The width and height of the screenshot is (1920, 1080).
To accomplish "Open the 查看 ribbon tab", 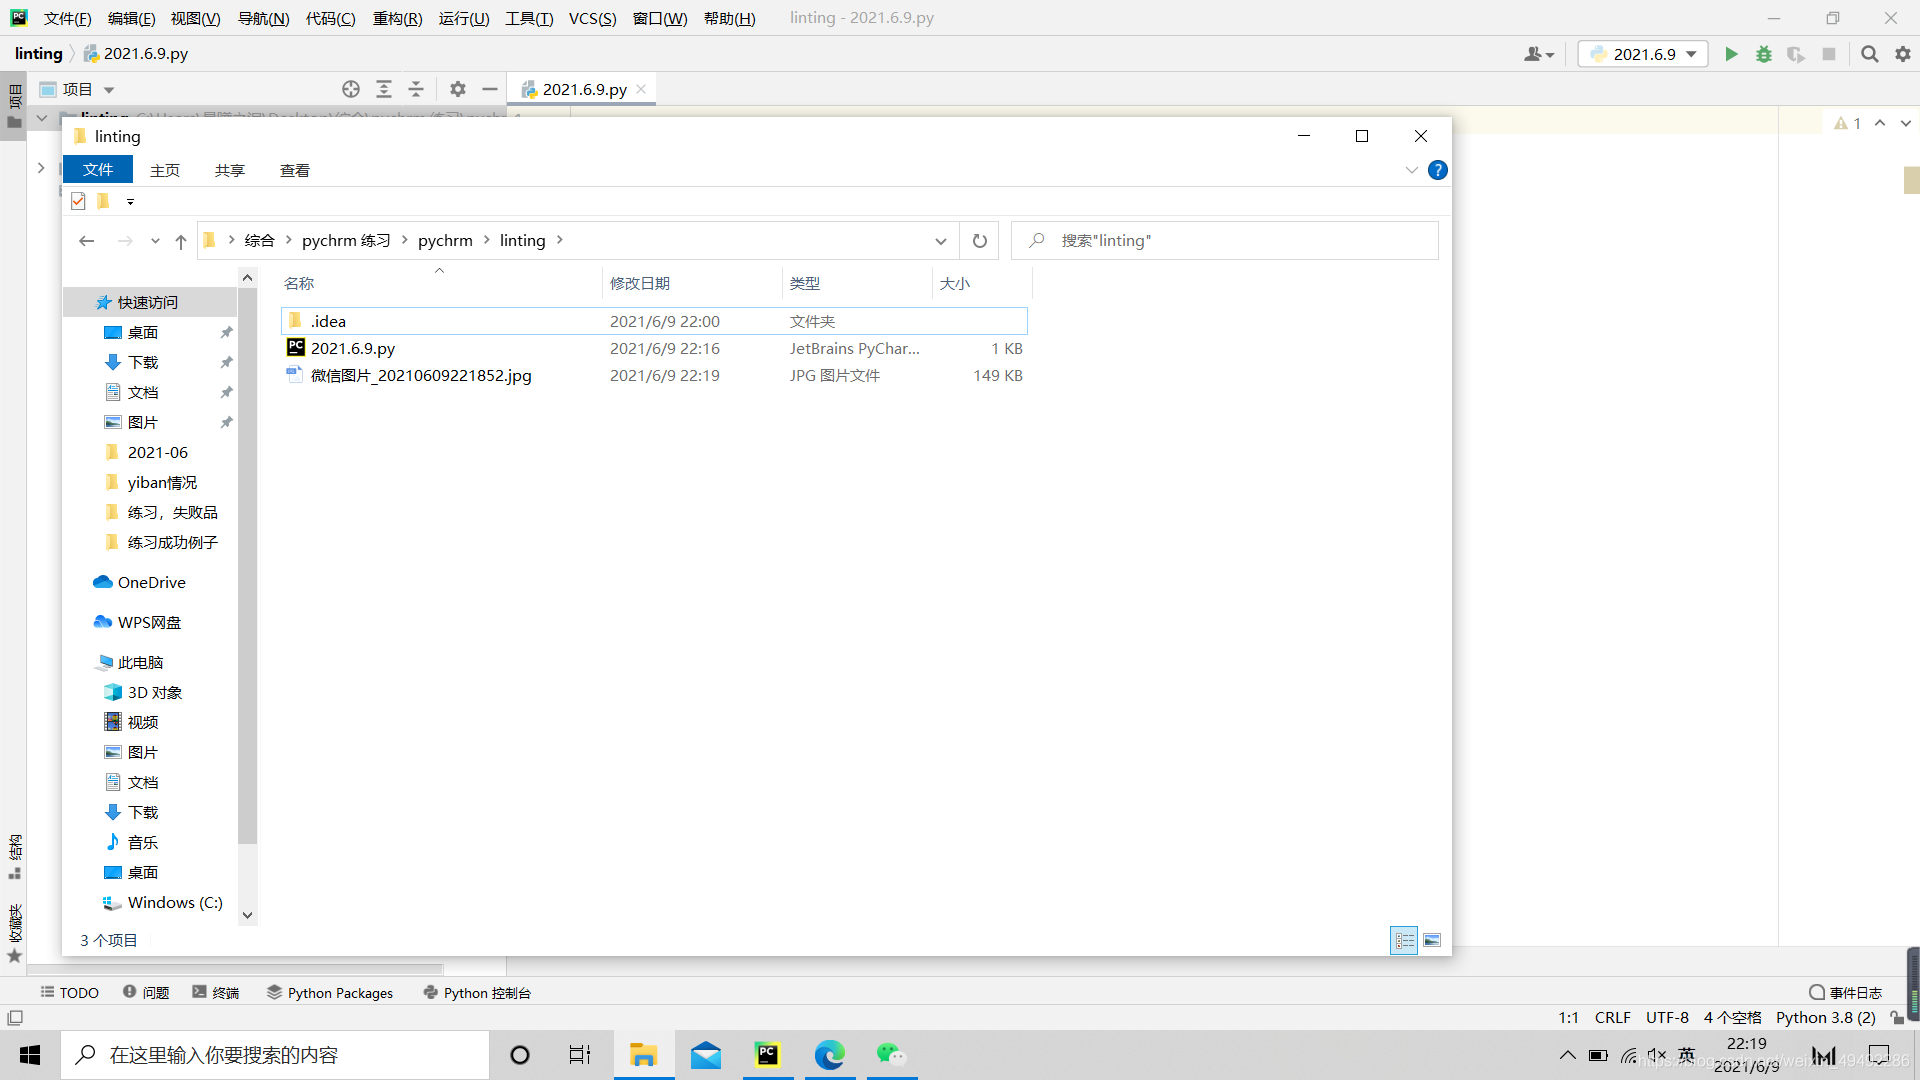I will 294,170.
